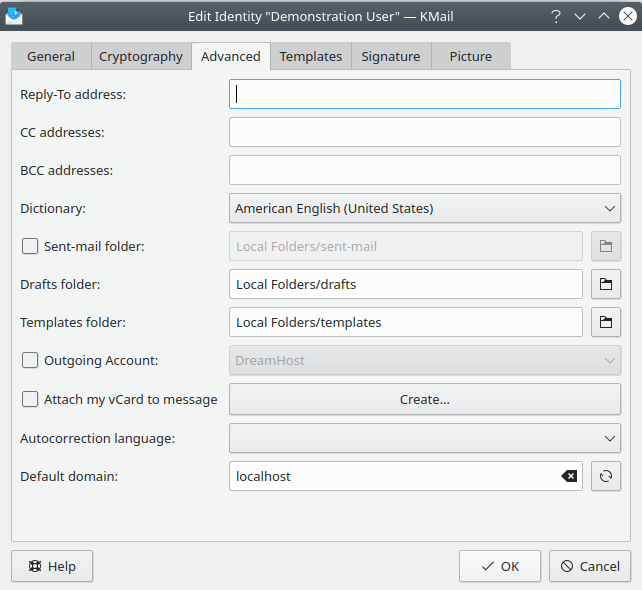Open the Signature tab
The height and width of the screenshot is (590, 642).
coord(391,57)
